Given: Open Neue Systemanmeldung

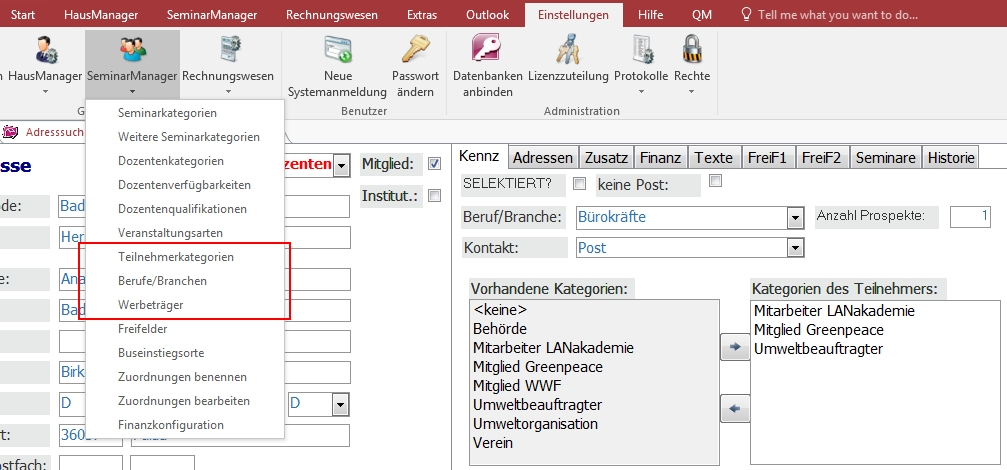Looking at the screenshot, I should tap(337, 50).
